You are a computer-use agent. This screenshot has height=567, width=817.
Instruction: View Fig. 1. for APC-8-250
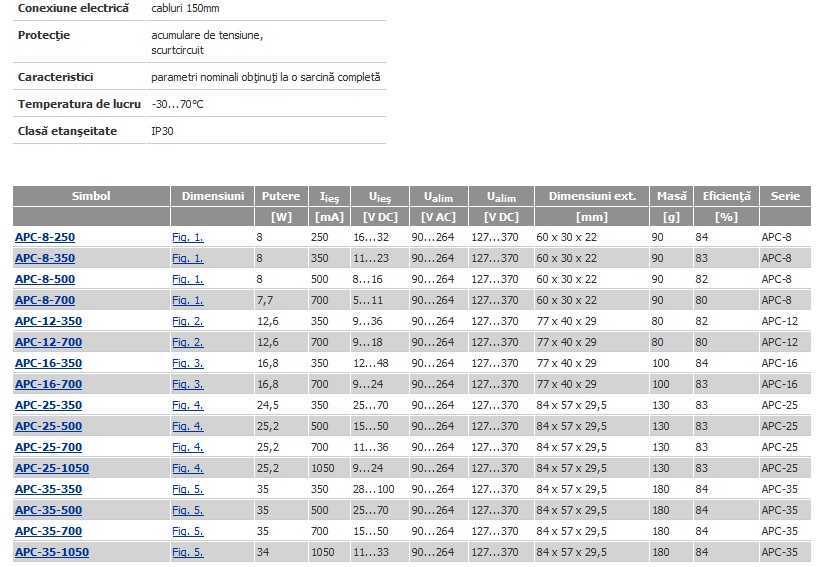[188, 237]
